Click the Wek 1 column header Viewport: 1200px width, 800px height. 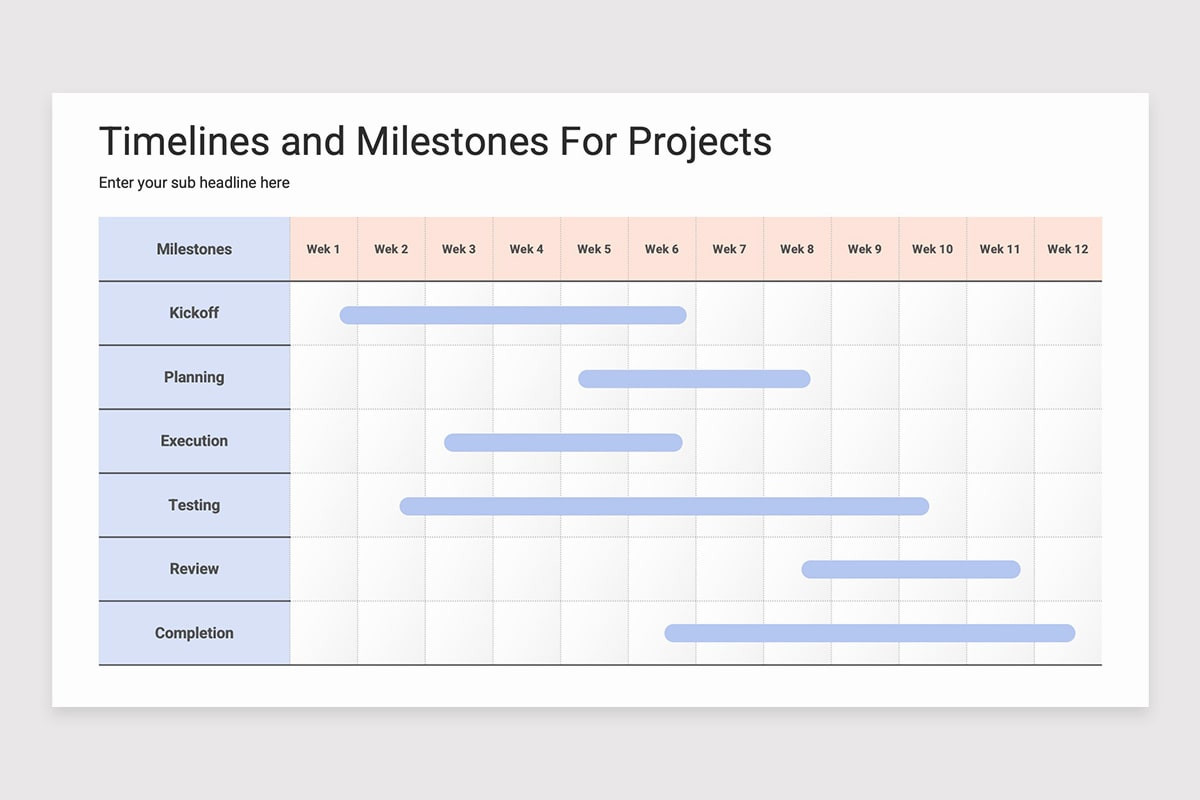(x=324, y=249)
